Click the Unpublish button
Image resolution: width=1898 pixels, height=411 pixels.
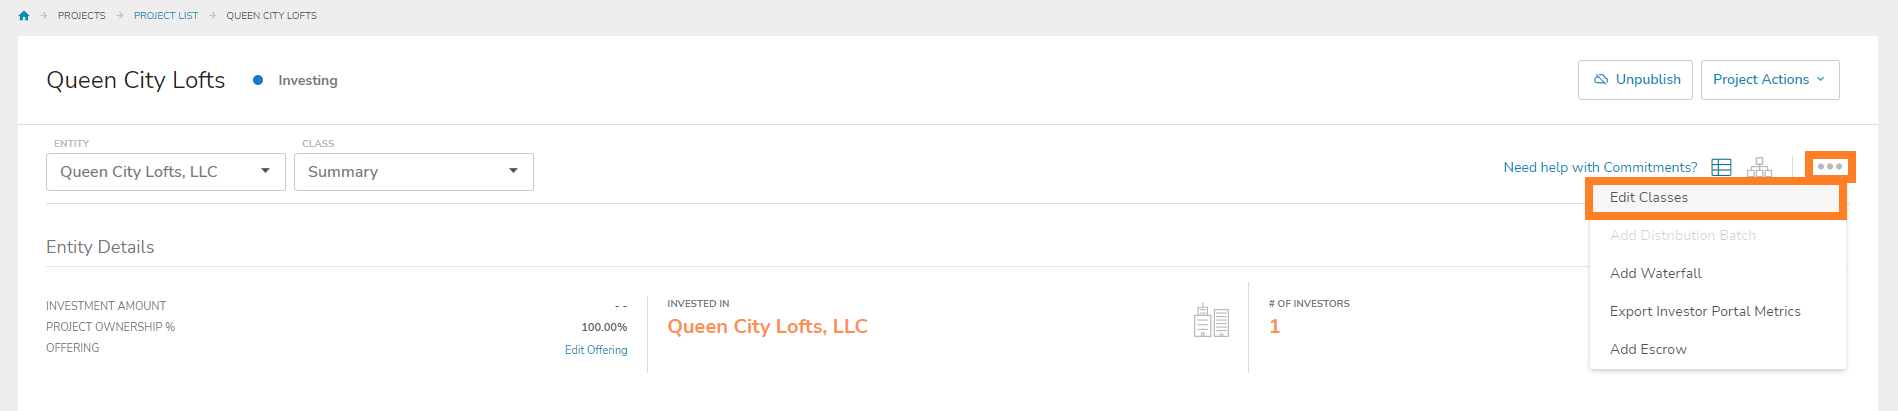[x=1637, y=80]
